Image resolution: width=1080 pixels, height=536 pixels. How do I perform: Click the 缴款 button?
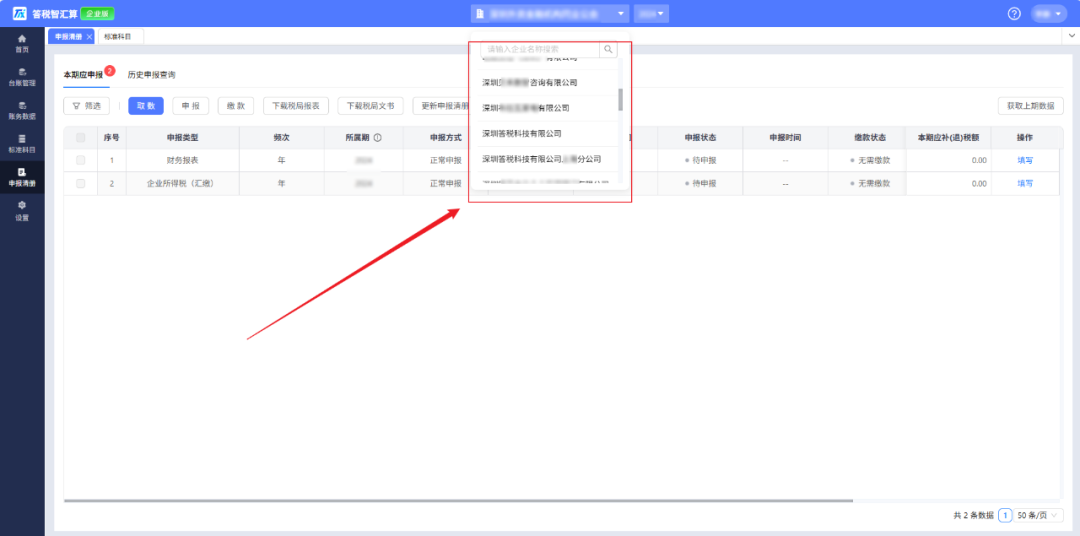pos(236,106)
